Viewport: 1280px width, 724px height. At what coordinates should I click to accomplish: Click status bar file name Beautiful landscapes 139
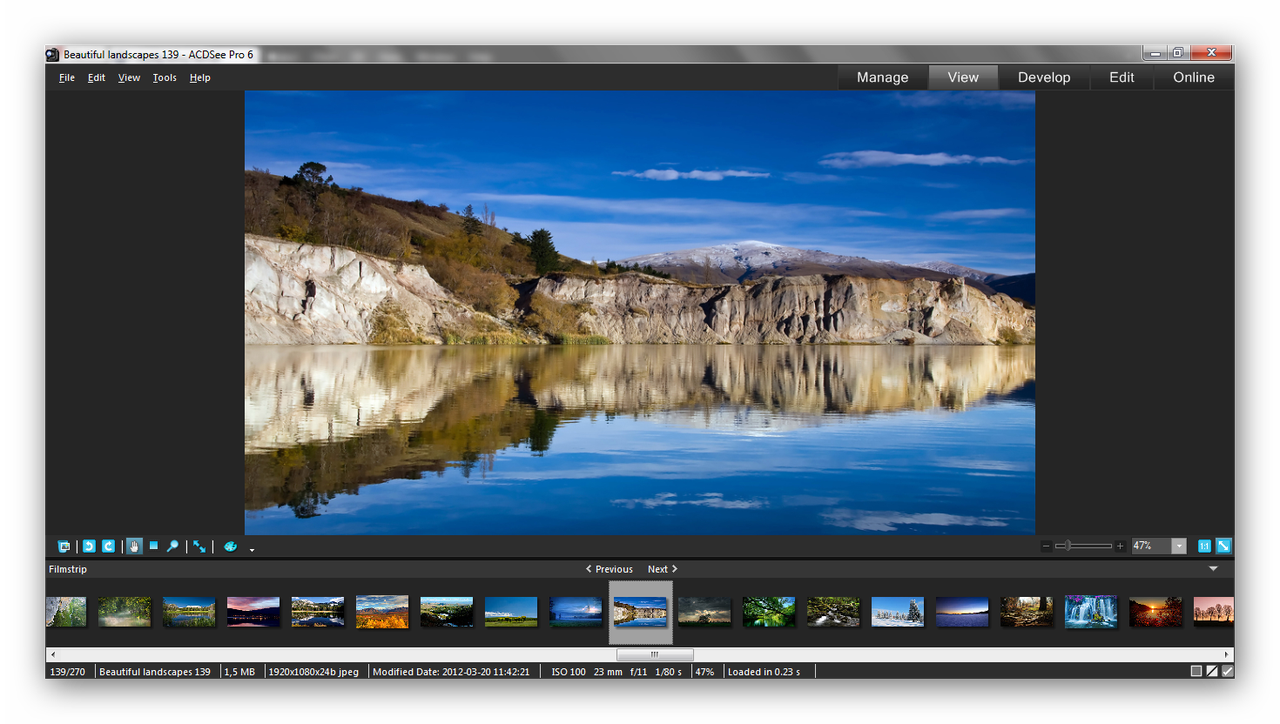coord(155,672)
